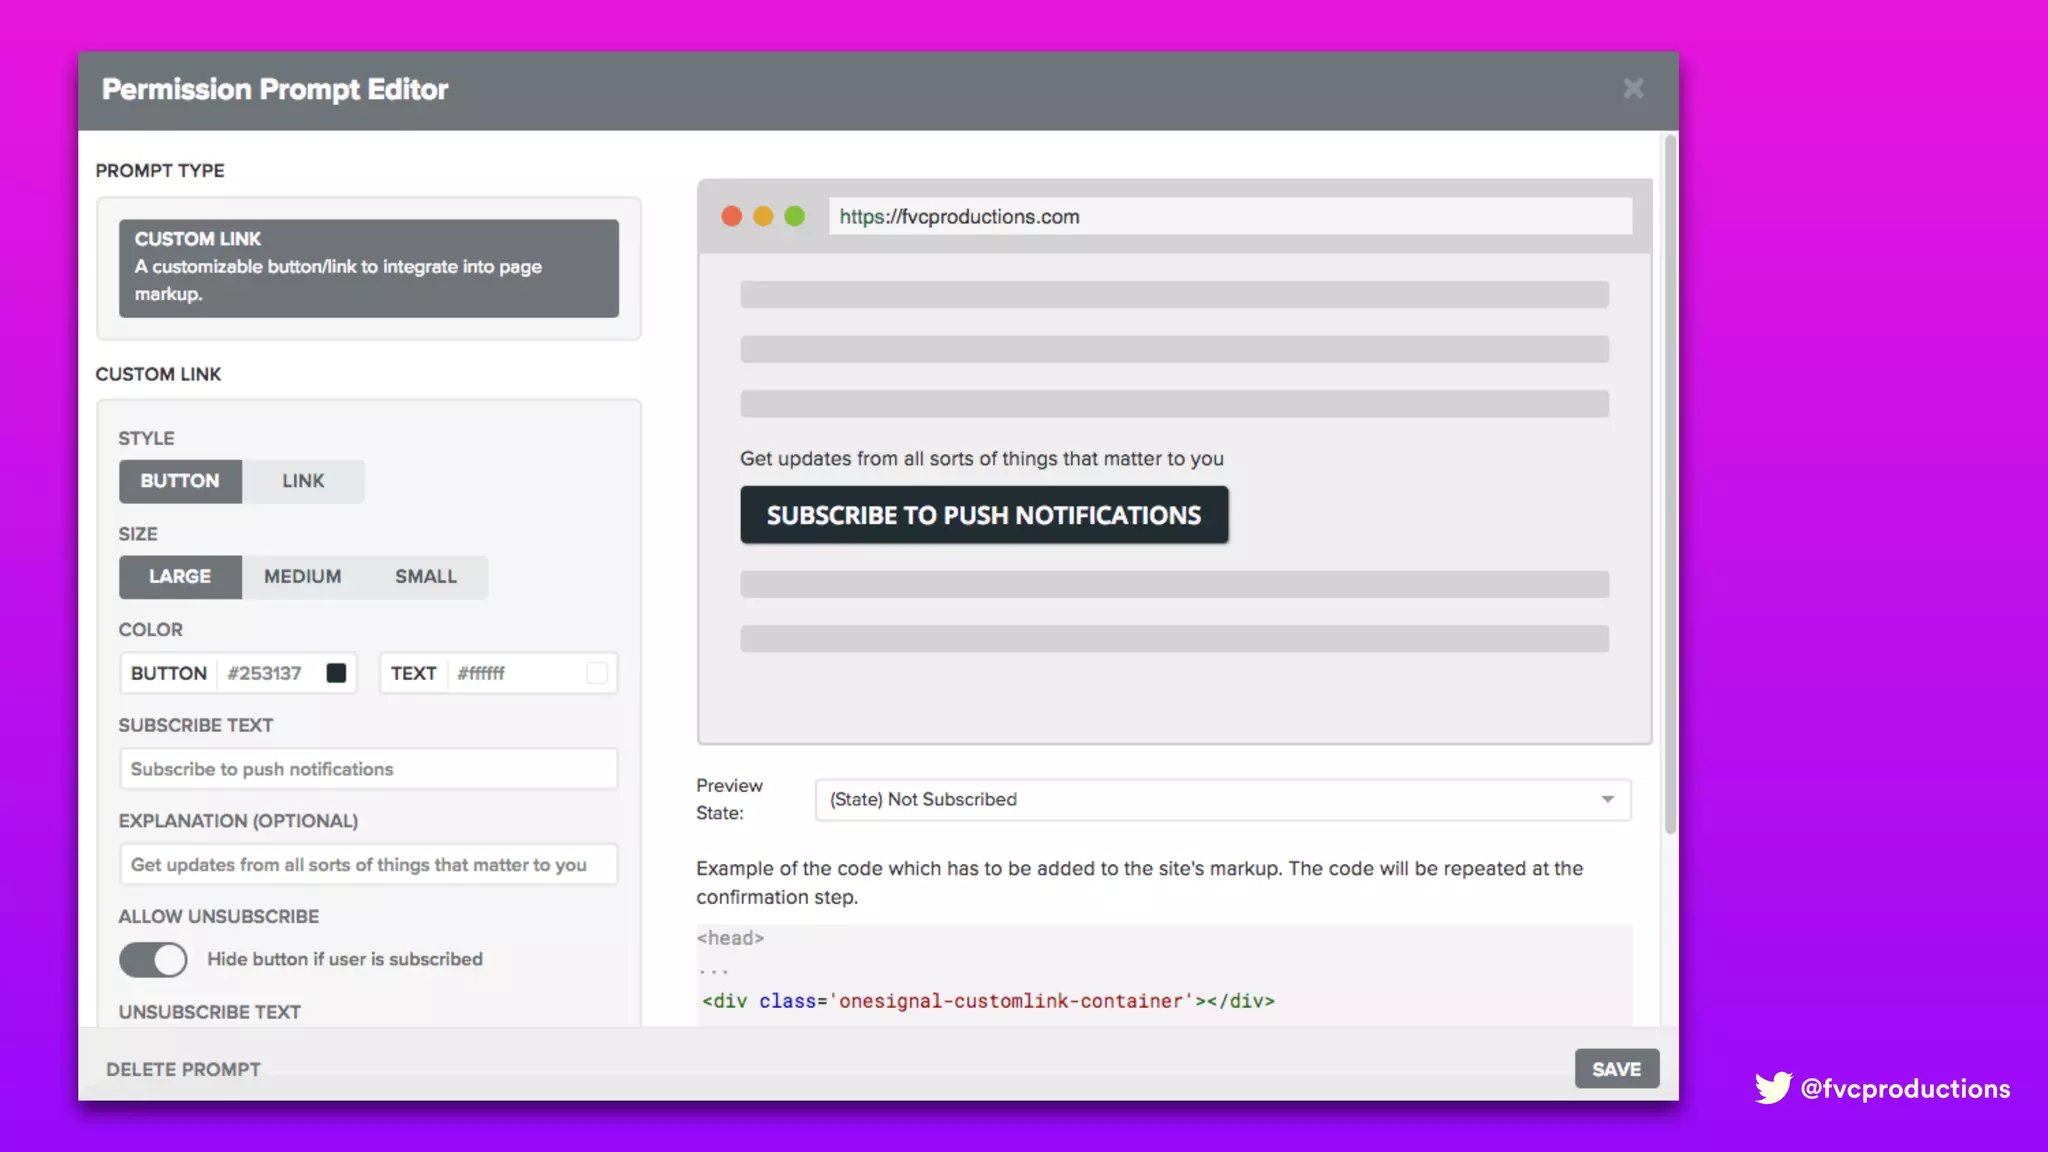The width and height of the screenshot is (2048, 1152).
Task: Click DELETE PROMPT
Action: [x=183, y=1069]
